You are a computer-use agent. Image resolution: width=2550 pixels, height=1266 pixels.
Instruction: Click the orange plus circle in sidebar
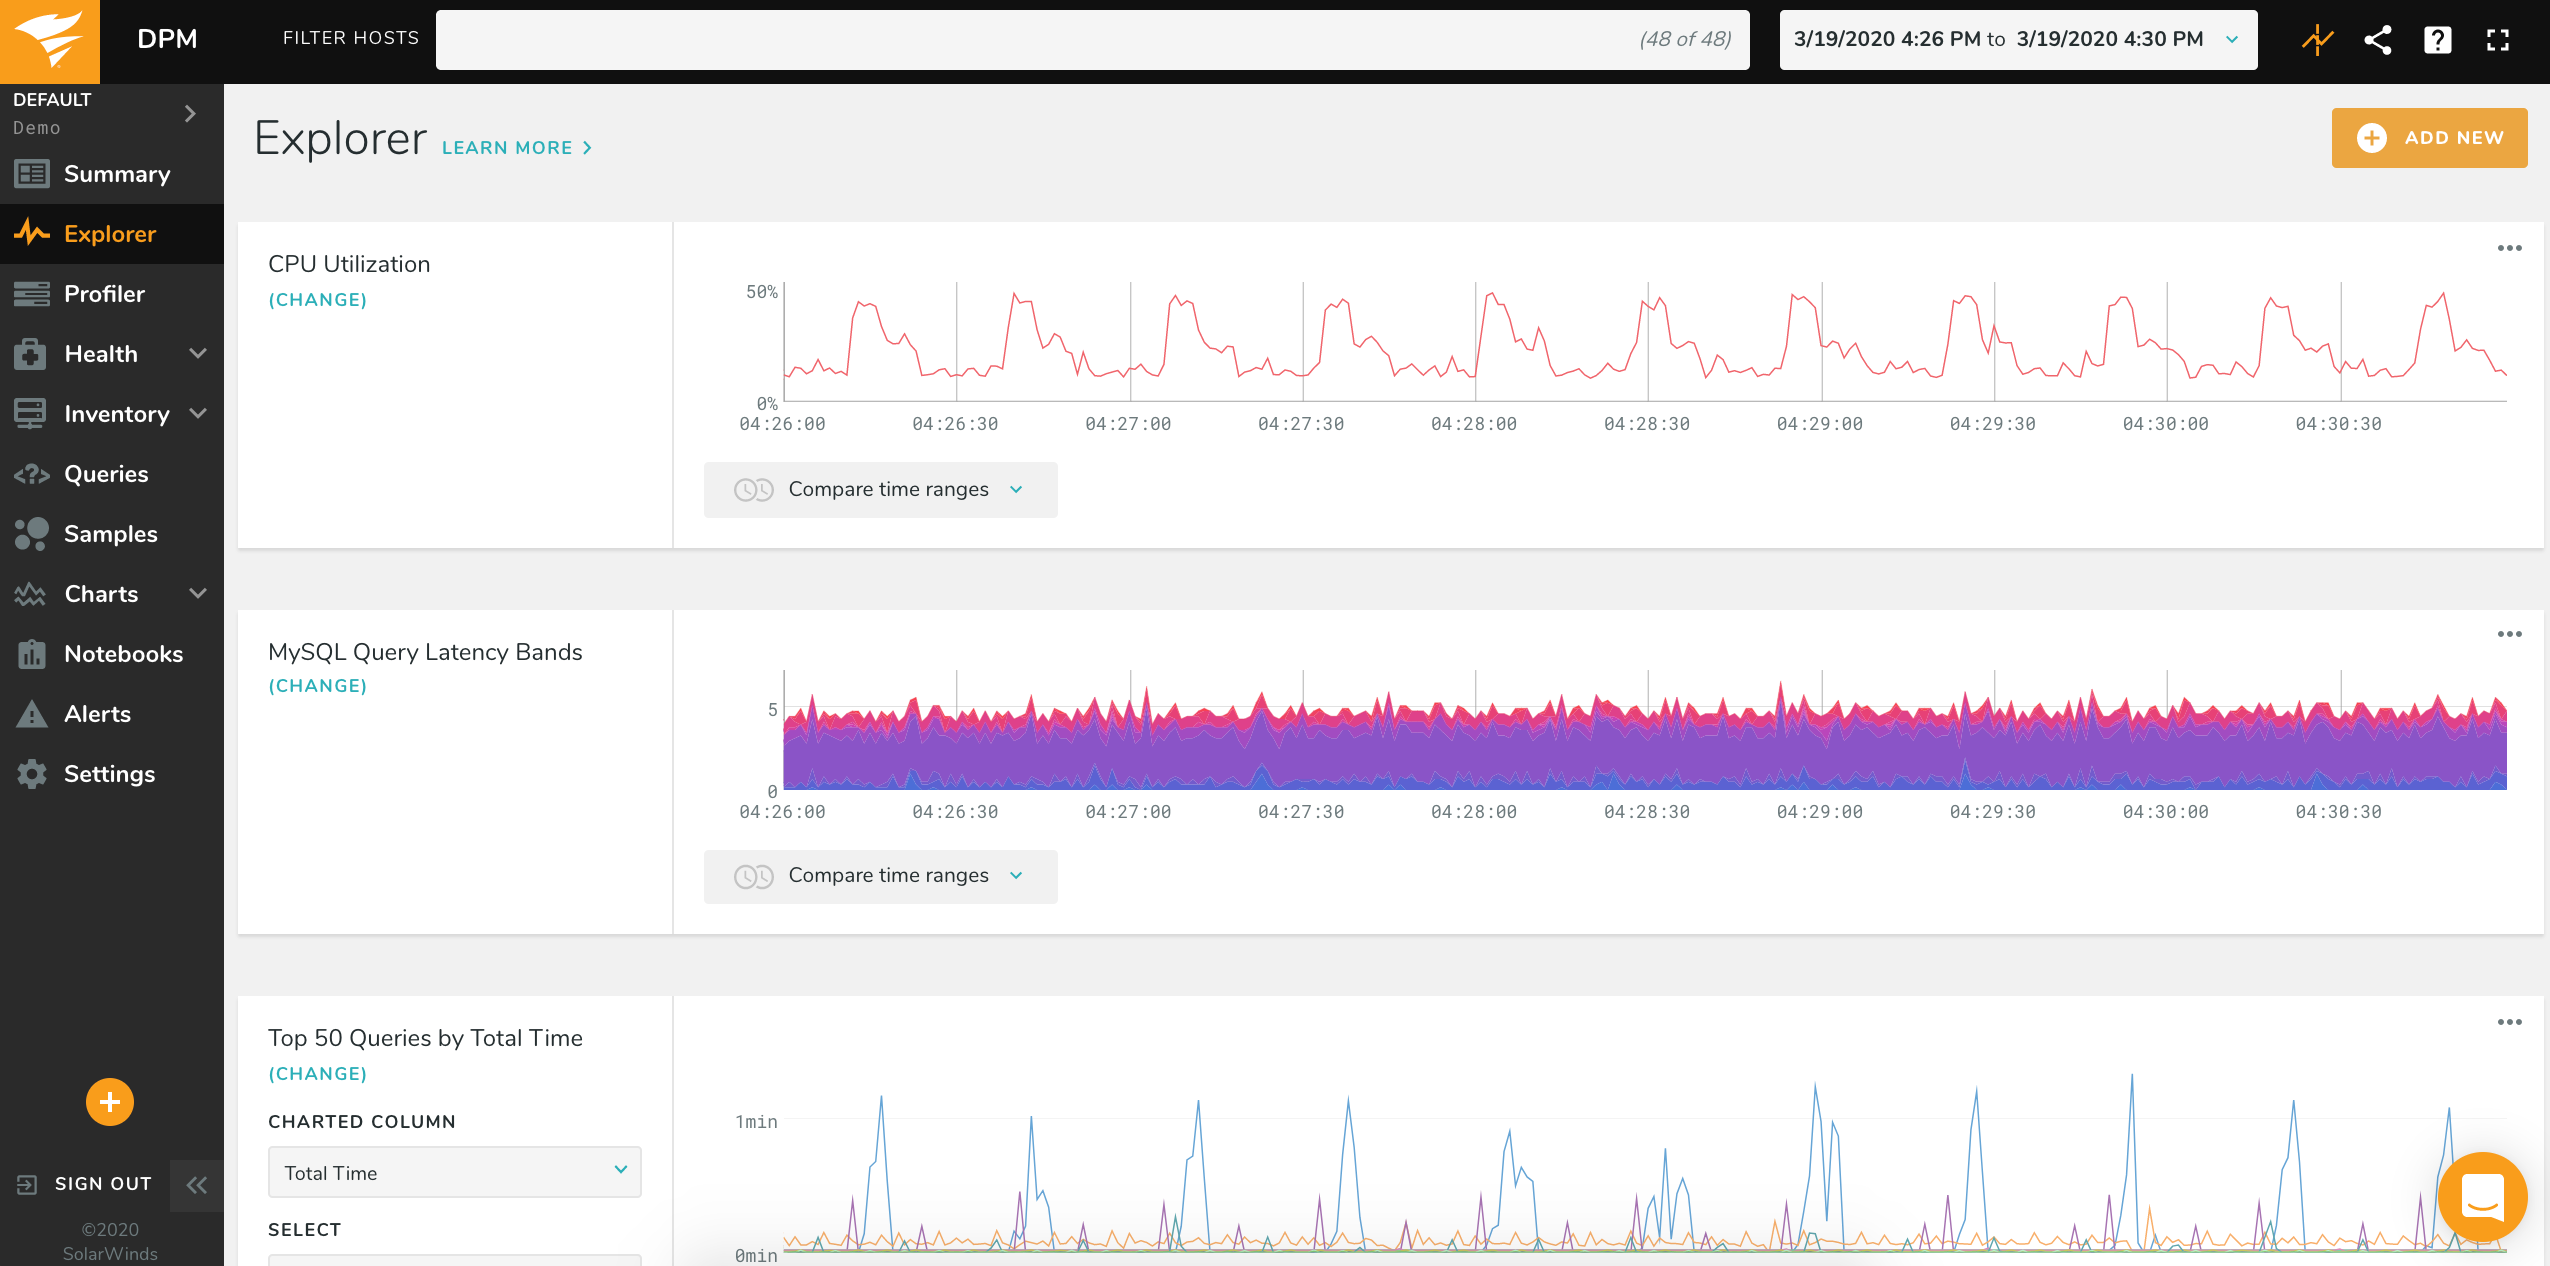pyautogui.click(x=109, y=1102)
